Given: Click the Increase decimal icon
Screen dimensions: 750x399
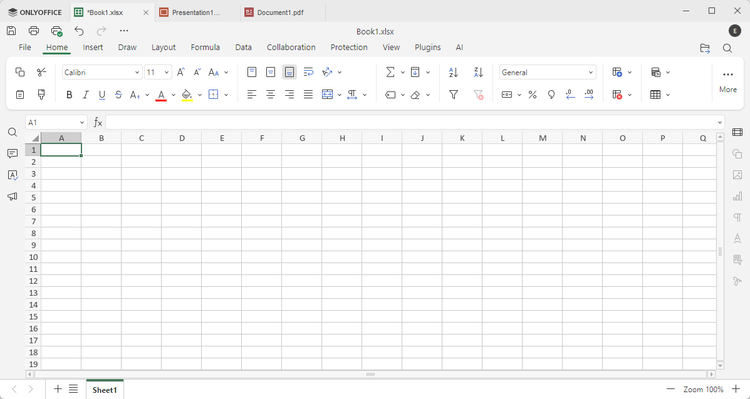Looking at the screenshot, I should click(589, 95).
